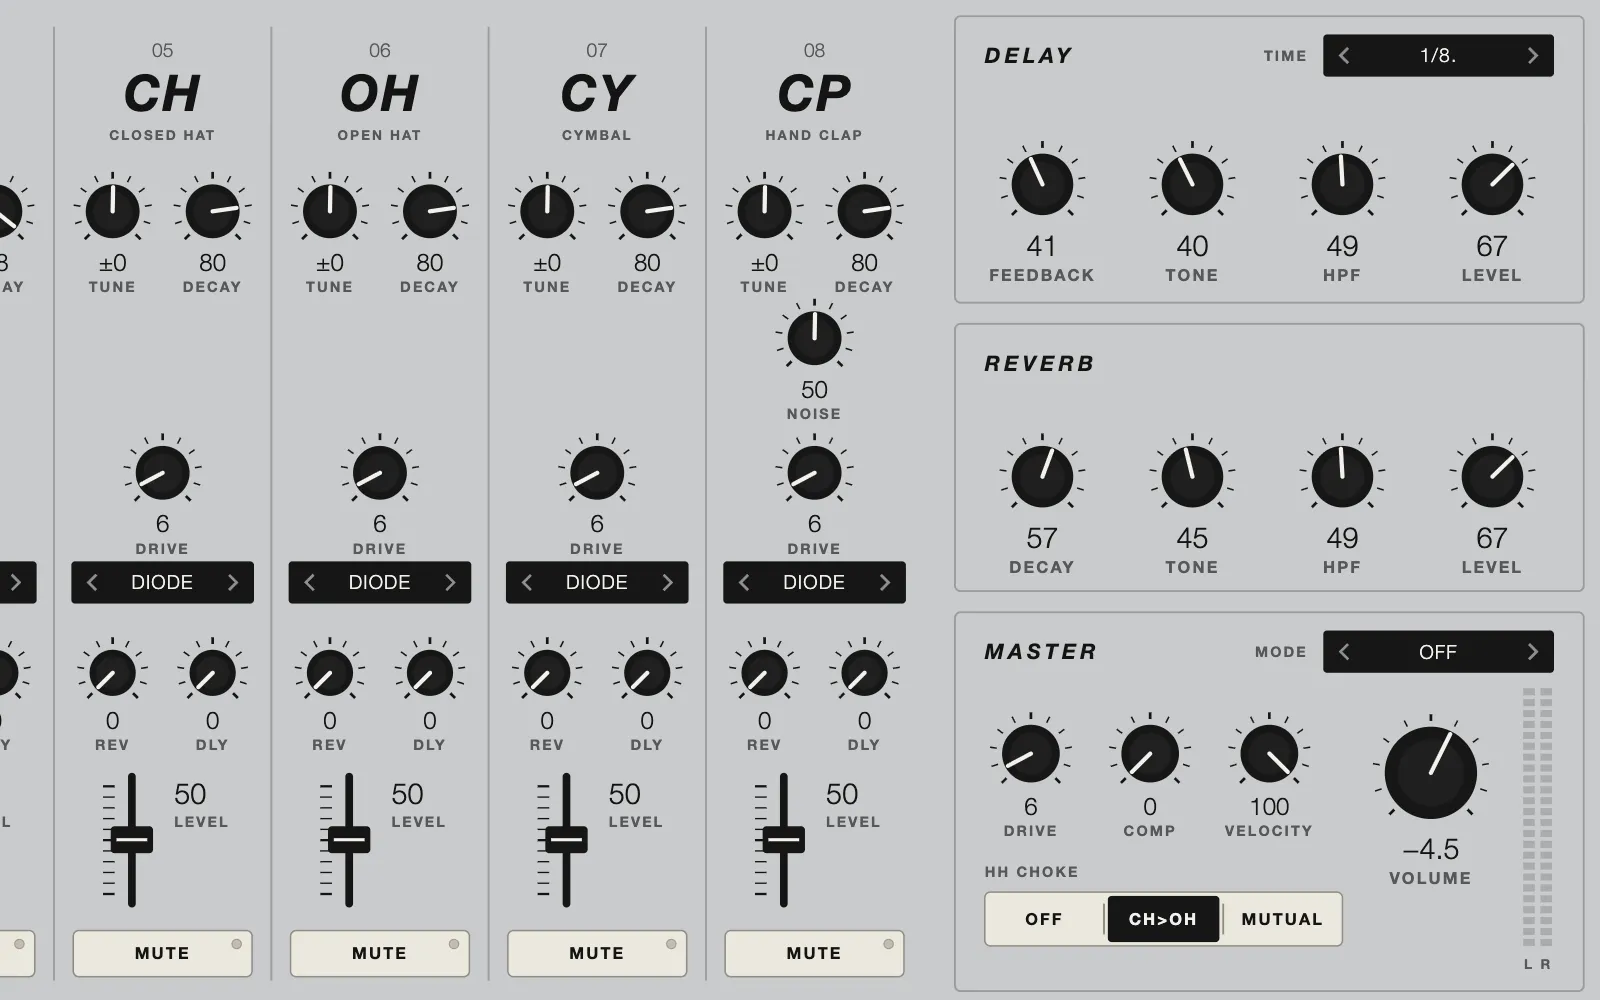Click the Reverb Tone knob
Screen dimensions: 1600x1000
1192,476
